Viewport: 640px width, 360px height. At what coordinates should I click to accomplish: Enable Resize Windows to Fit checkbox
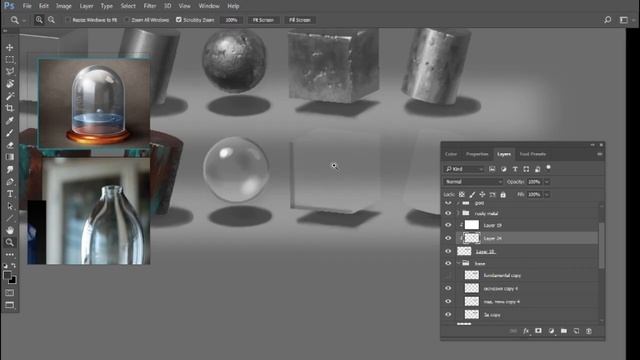tap(68, 20)
